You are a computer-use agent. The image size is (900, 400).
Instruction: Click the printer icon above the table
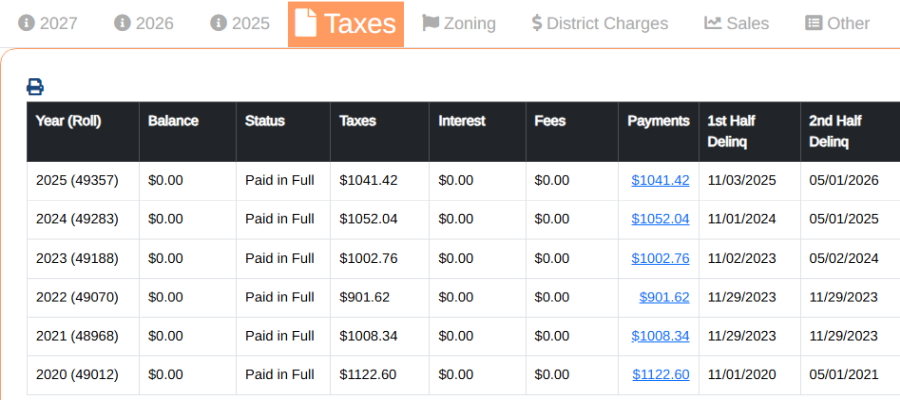click(x=35, y=87)
